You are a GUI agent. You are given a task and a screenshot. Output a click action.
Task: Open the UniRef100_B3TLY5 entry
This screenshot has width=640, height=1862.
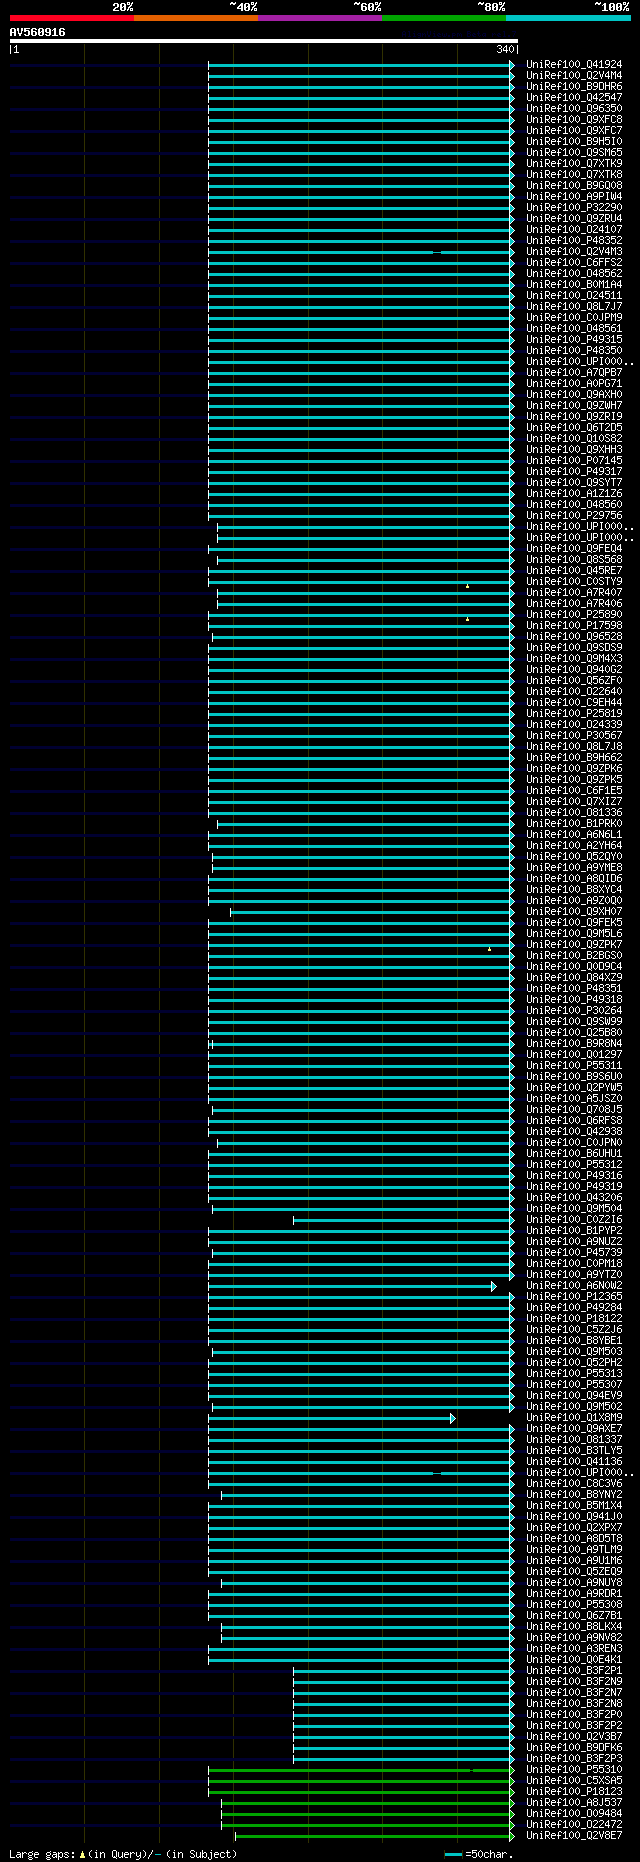[x=574, y=1450]
